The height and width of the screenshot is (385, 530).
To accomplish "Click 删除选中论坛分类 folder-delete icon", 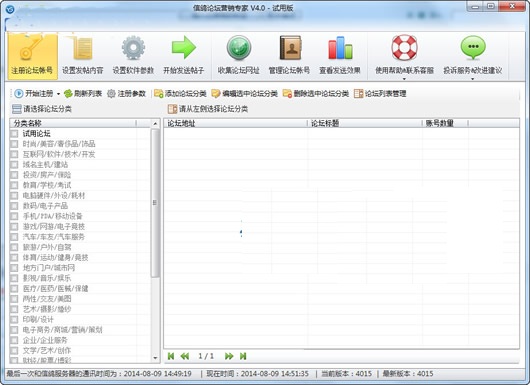I will [287, 93].
